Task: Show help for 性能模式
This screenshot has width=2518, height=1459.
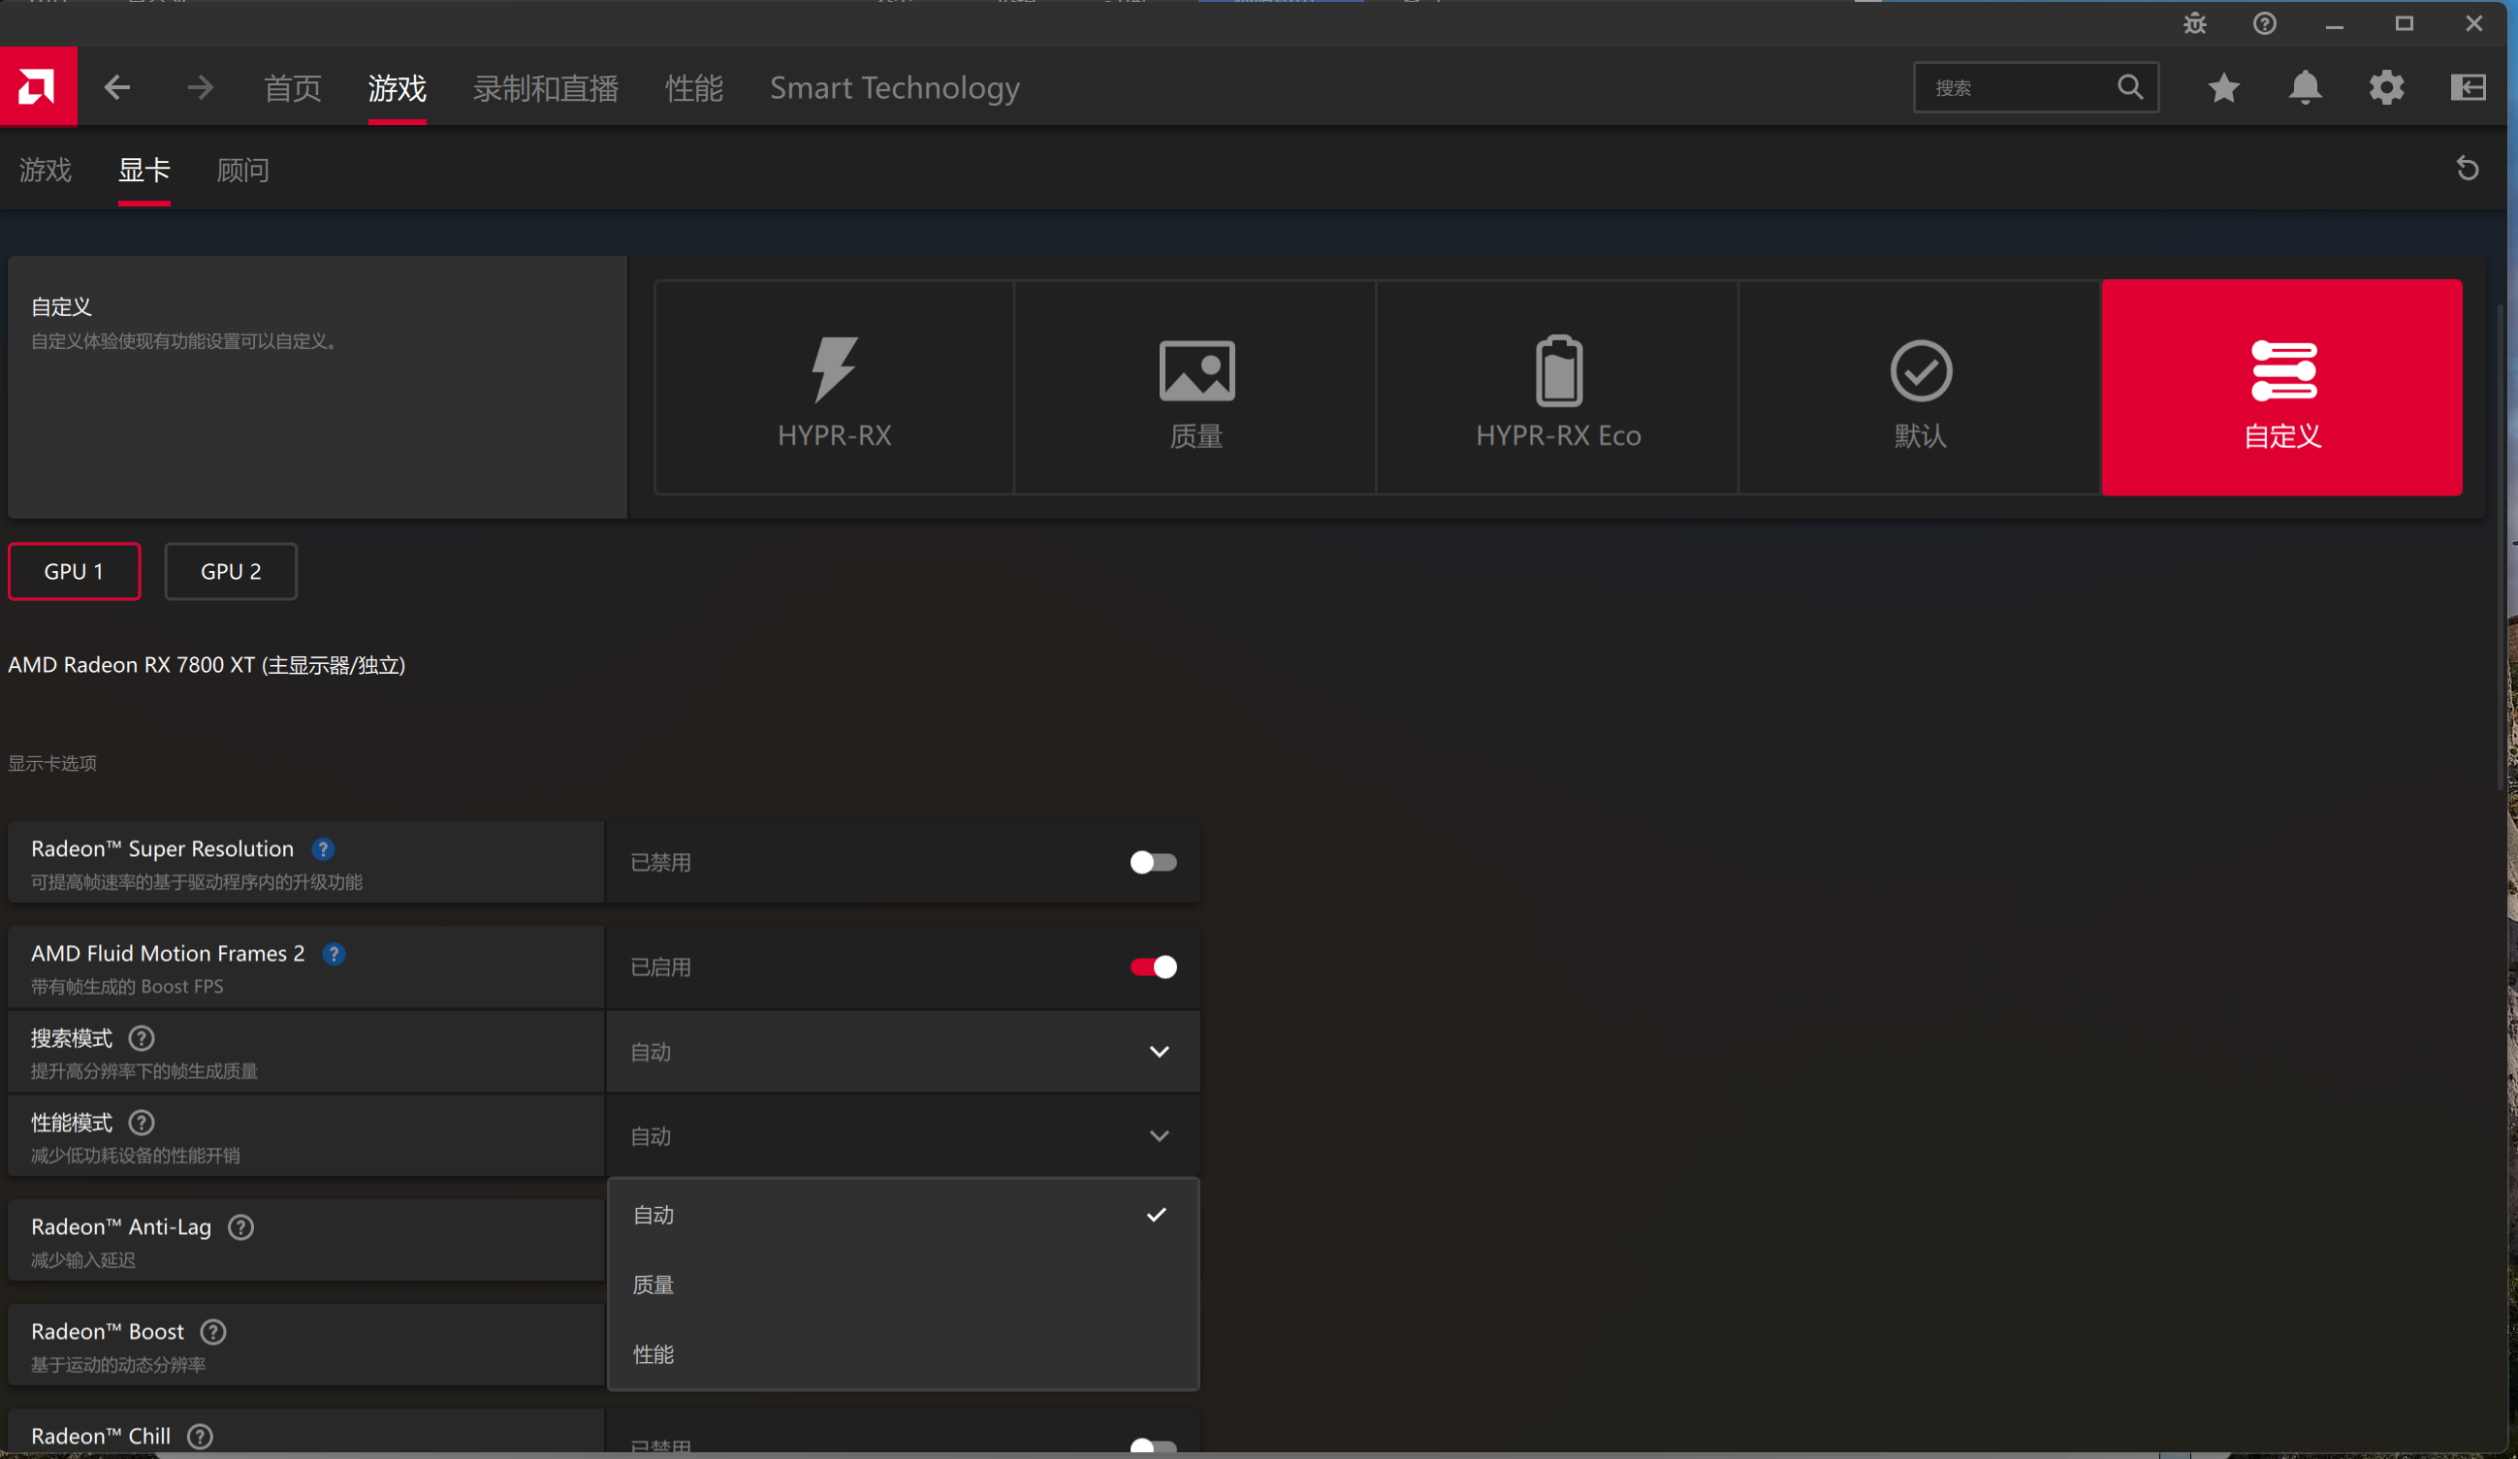Action: click(142, 1123)
